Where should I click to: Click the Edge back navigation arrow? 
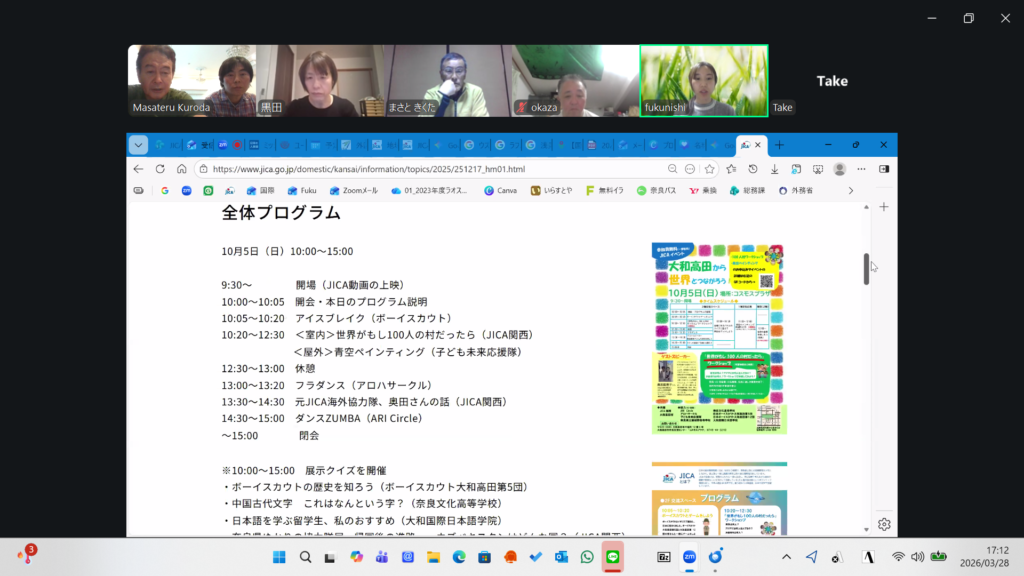coord(139,169)
